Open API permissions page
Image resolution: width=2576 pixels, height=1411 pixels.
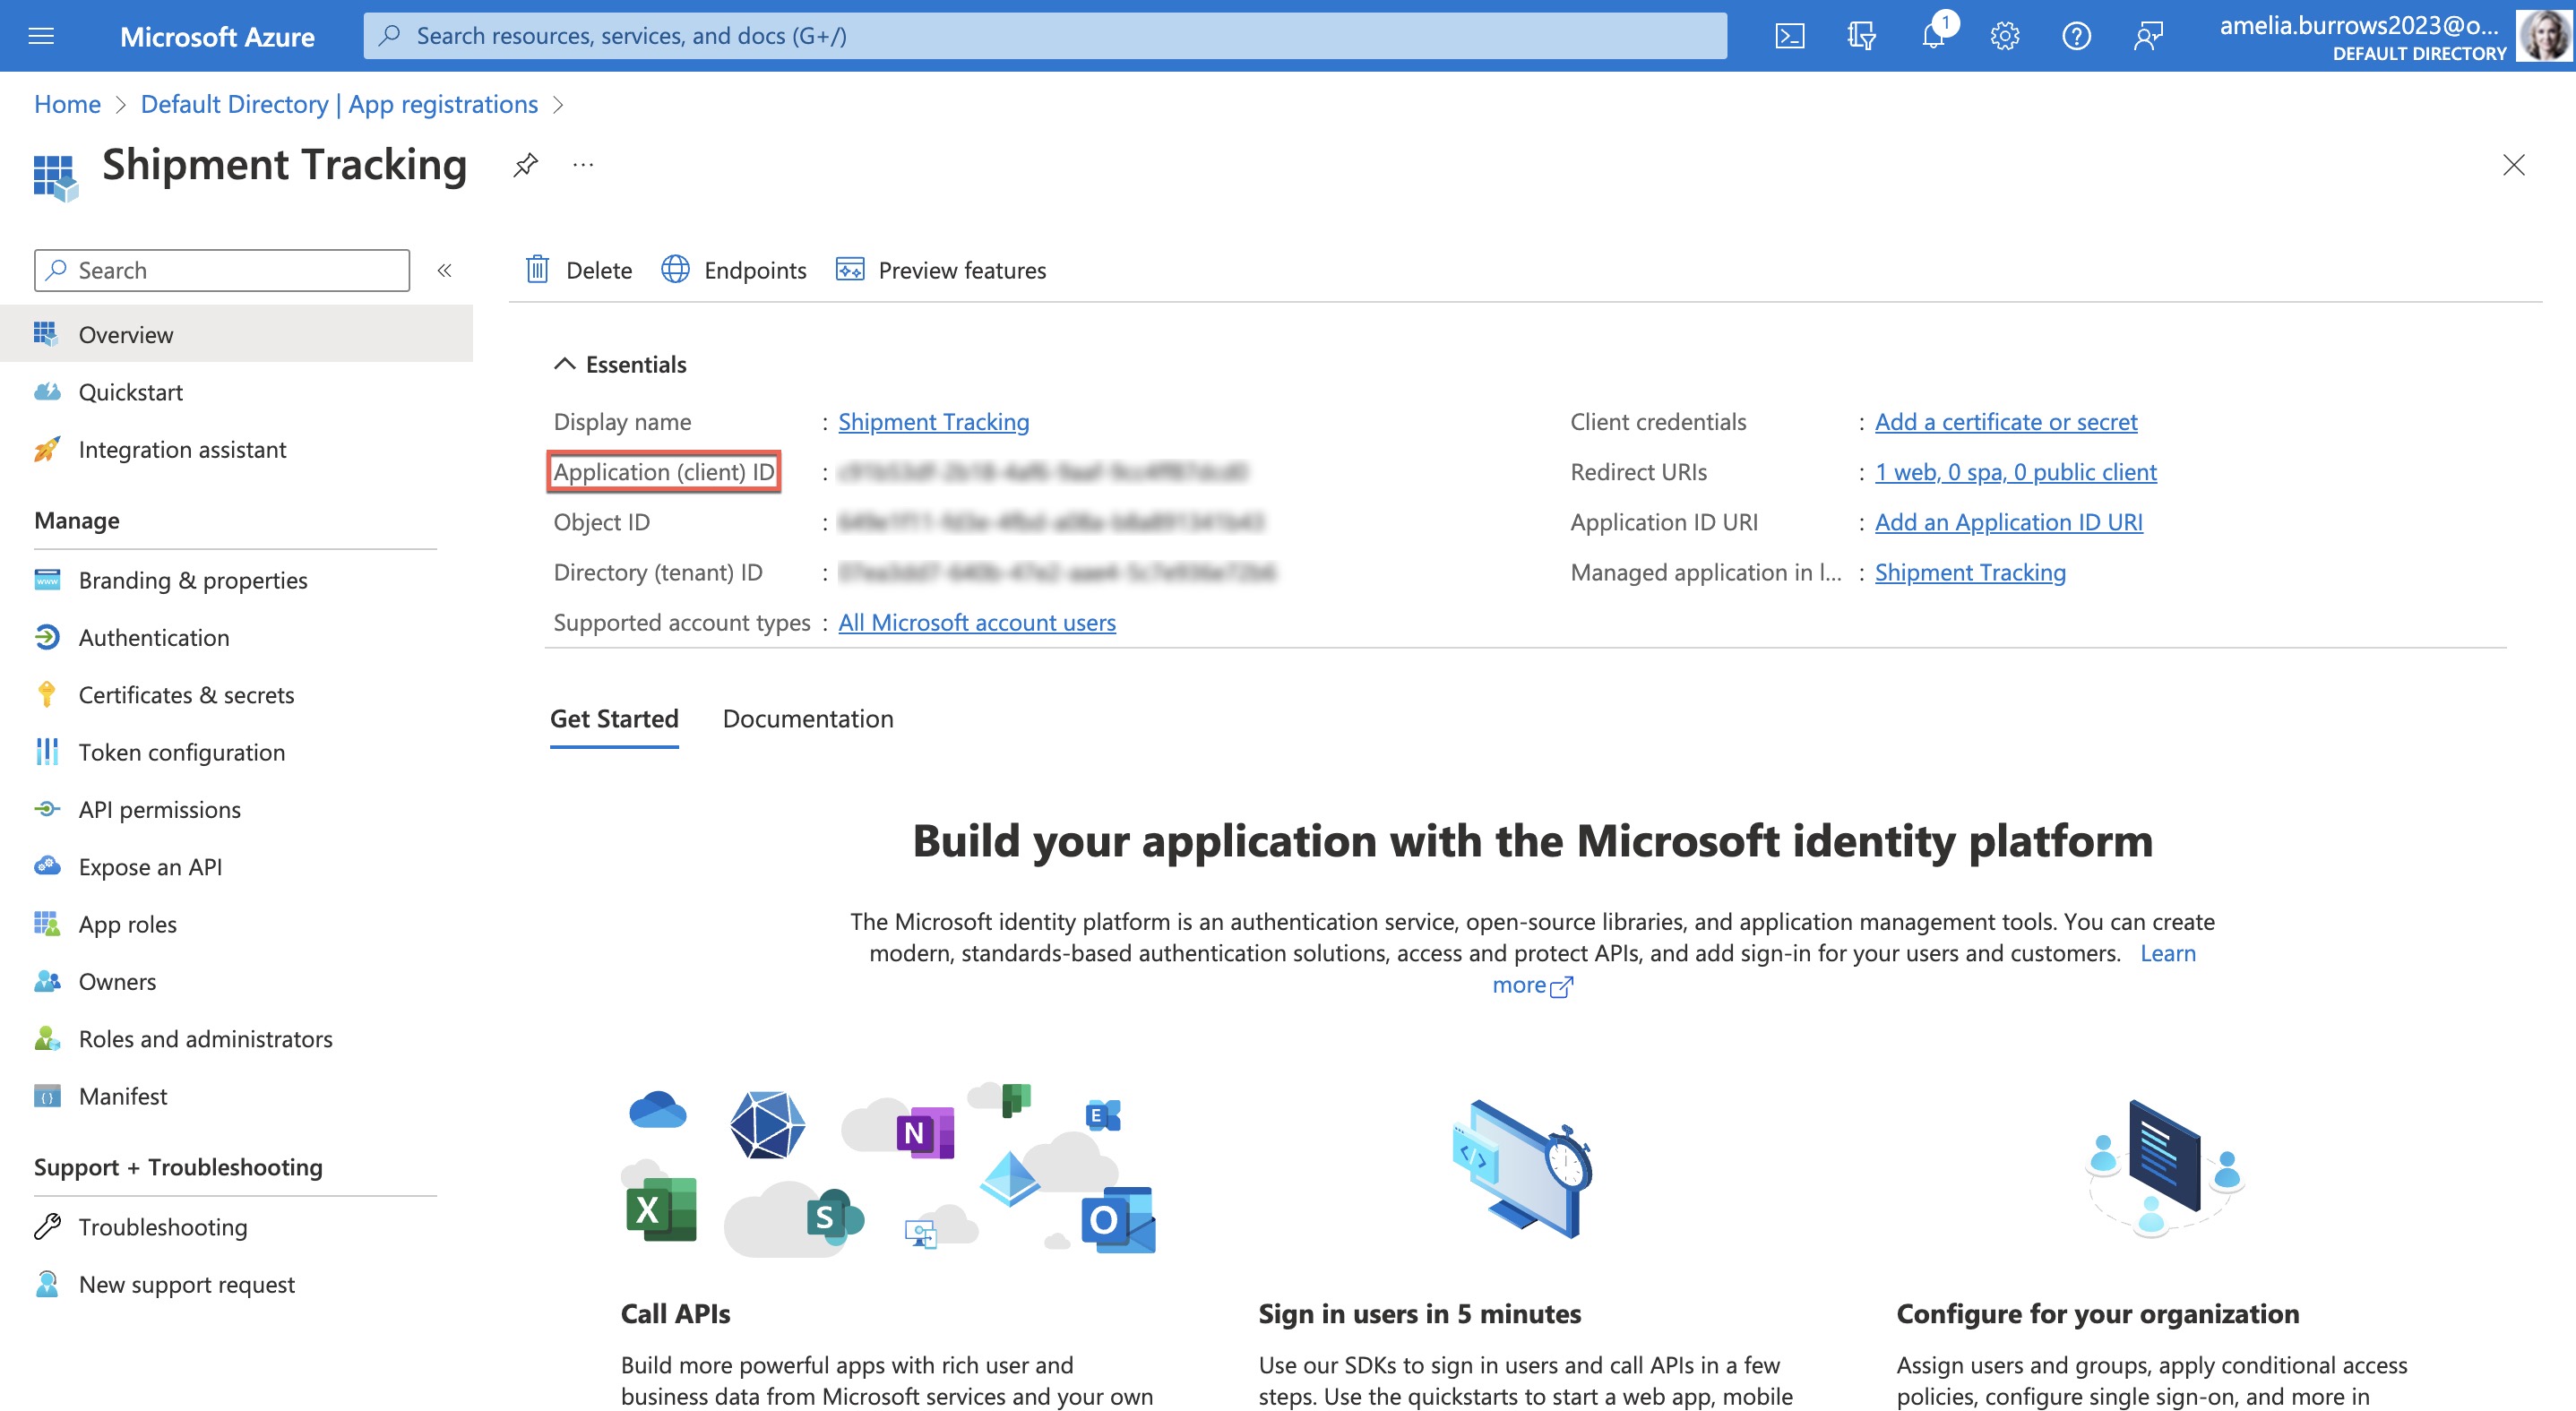159,809
